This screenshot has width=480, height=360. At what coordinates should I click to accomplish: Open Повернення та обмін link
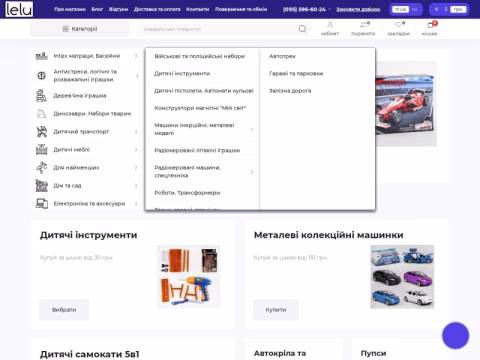(x=241, y=9)
